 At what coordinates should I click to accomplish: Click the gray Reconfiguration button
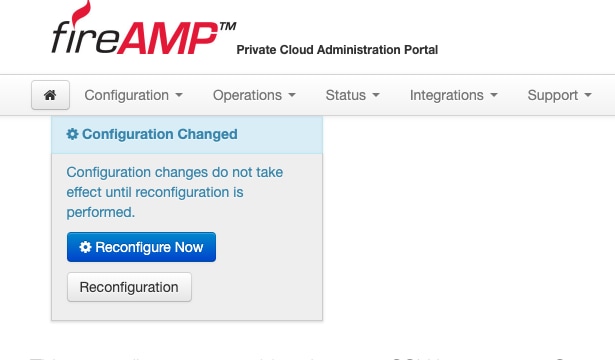click(129, 287)
